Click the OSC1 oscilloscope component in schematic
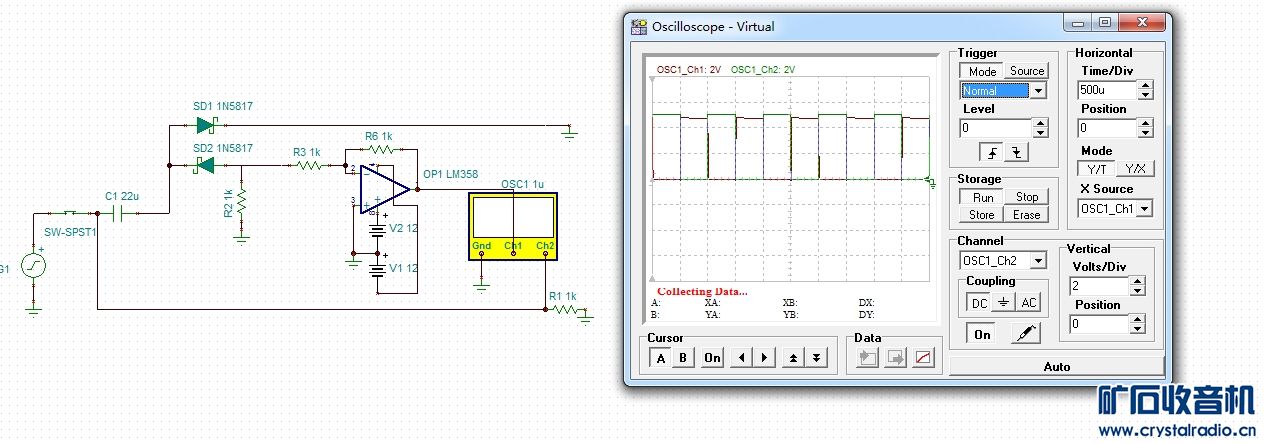The image size is (1264, 443). point(512,226)
